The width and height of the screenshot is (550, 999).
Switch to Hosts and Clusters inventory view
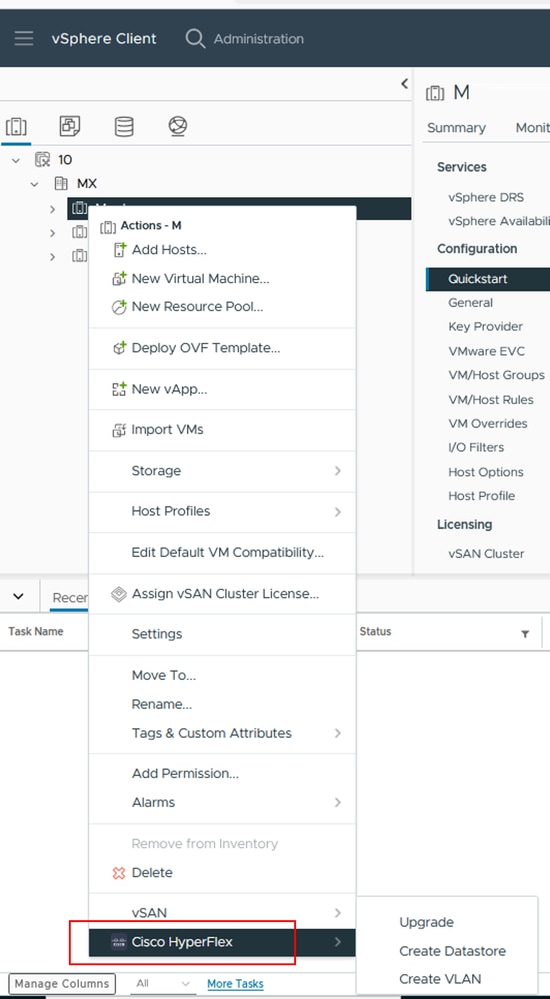pyautogui.click(x=16, y=126)
